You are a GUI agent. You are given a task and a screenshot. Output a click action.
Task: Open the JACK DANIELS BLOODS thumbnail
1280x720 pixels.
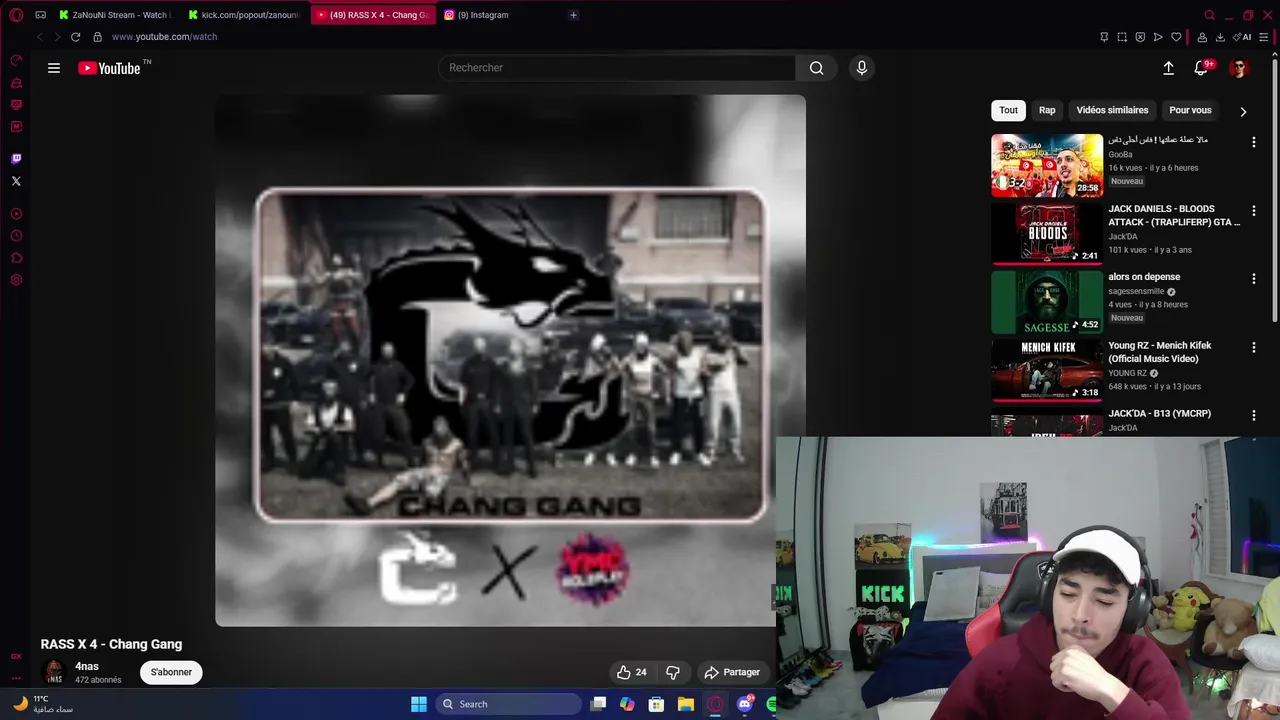1046,233
